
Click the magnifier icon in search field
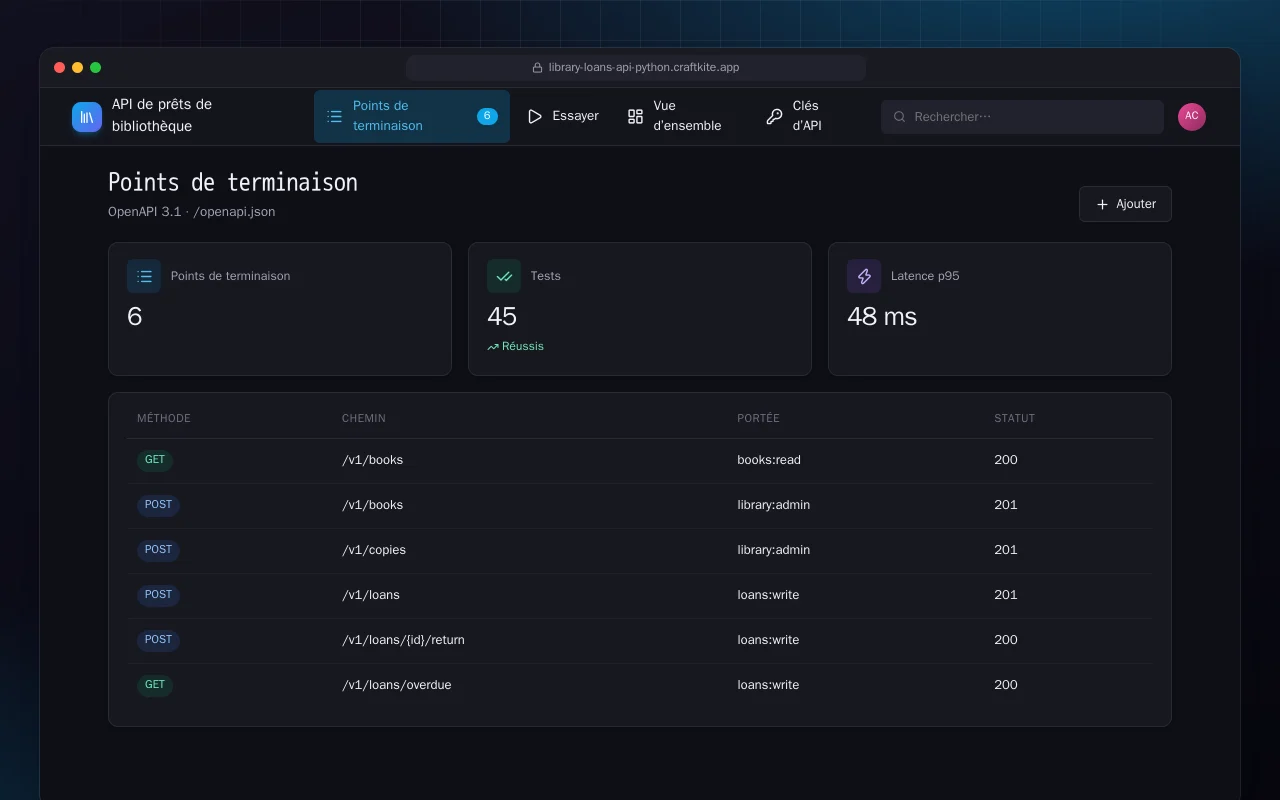pos(900,117)
